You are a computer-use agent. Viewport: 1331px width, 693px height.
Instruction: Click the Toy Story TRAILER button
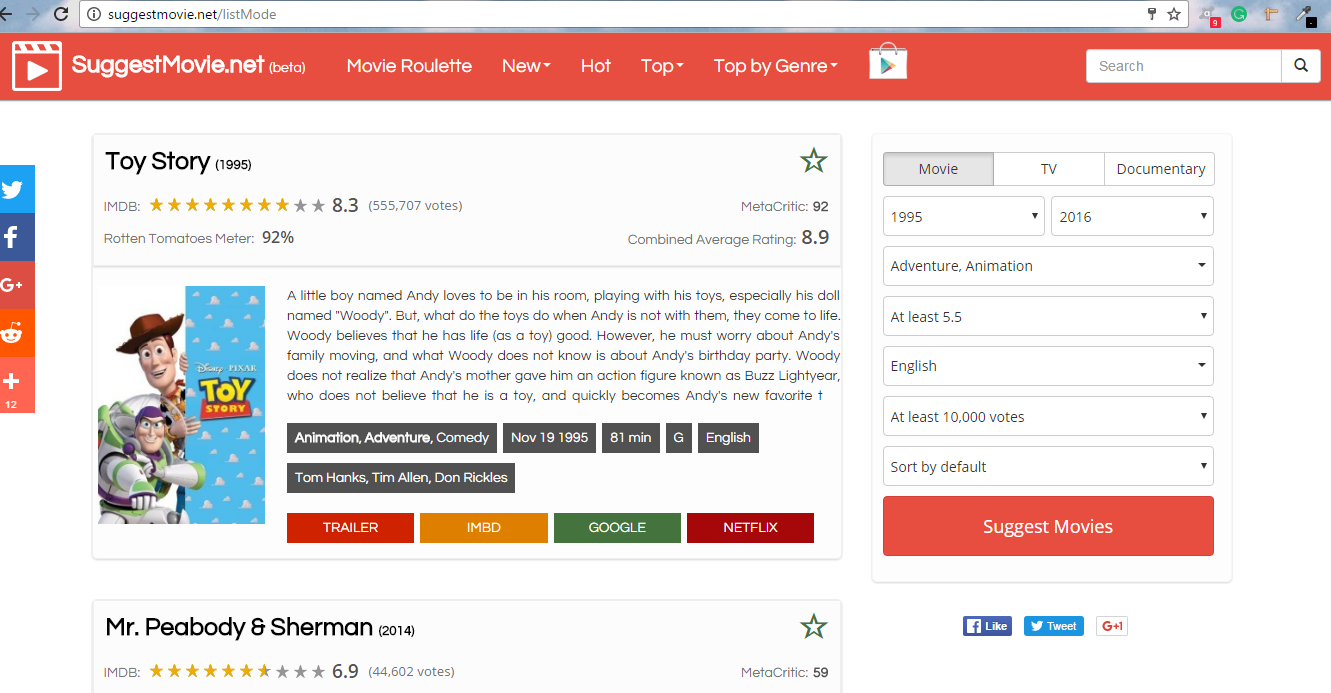click(350, 528)
